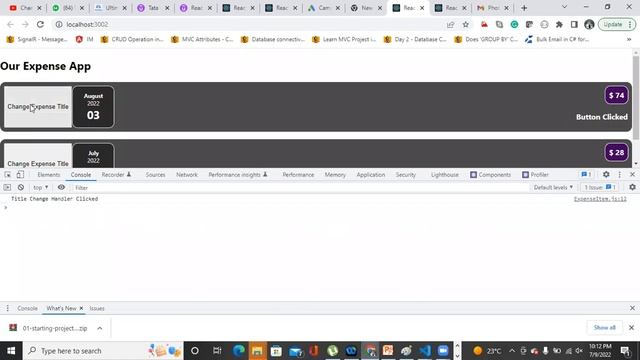Clear the console with the clear icon

coord(21,187)
